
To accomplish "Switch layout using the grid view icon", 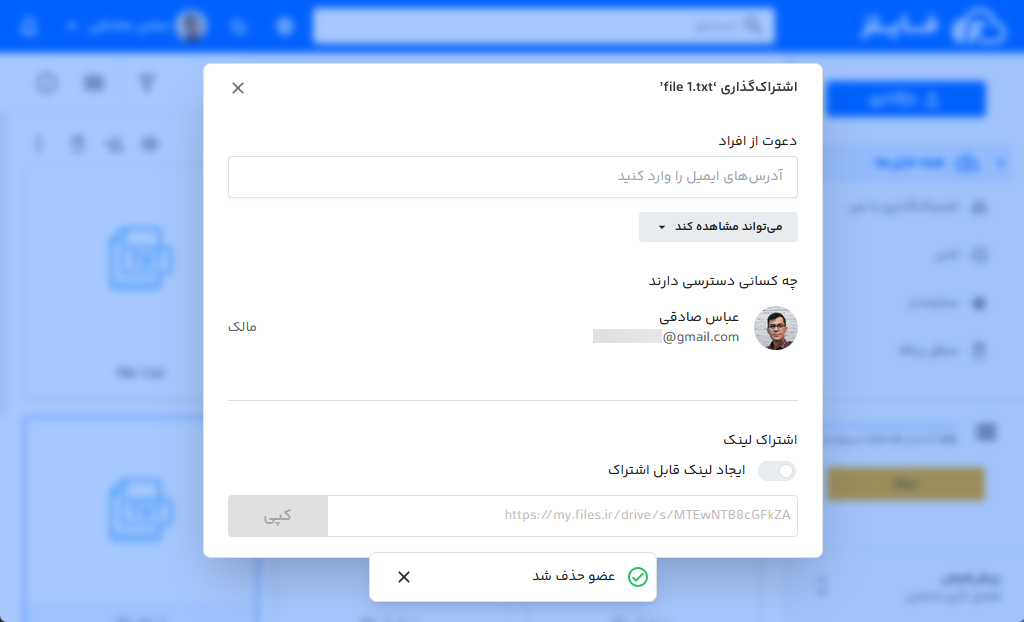I will click(x=93, y=84).
